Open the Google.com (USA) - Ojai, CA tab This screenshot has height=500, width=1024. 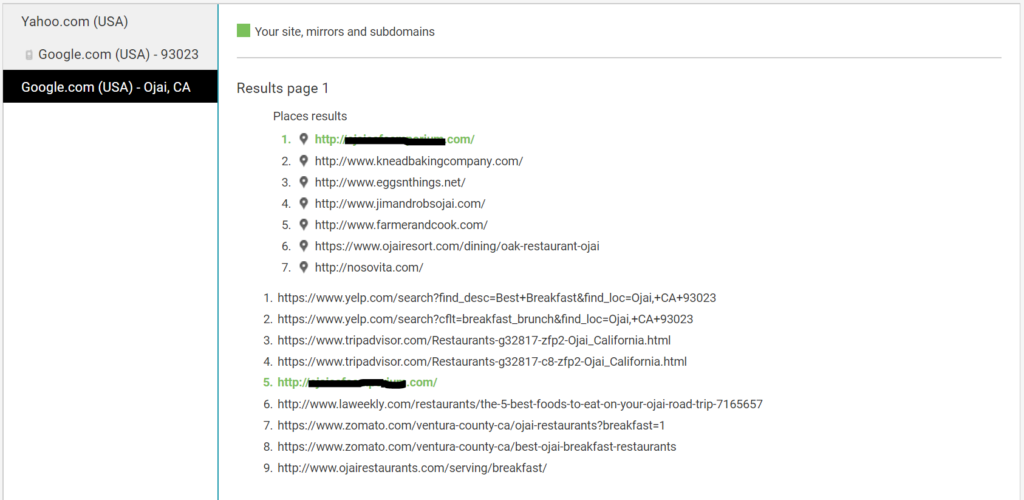coord(110,87)
